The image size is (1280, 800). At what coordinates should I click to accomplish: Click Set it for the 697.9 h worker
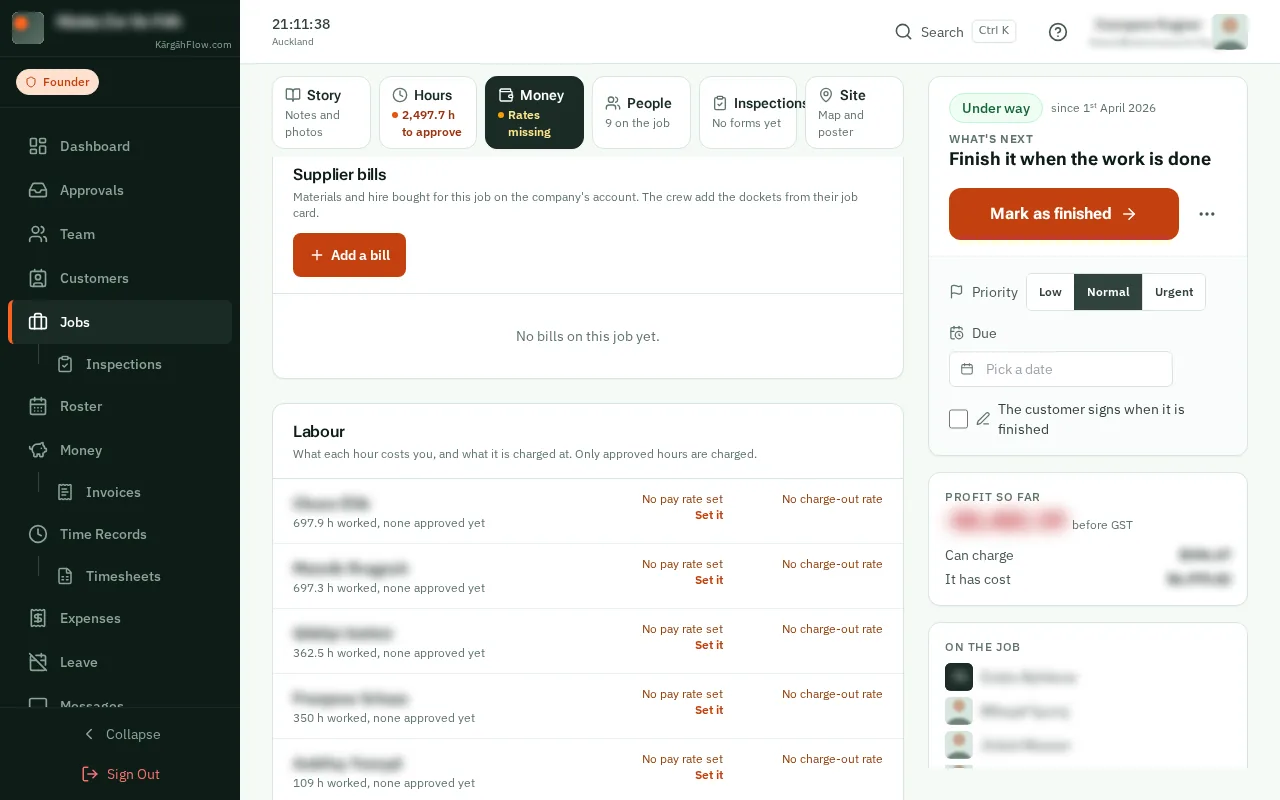[709, 515]
